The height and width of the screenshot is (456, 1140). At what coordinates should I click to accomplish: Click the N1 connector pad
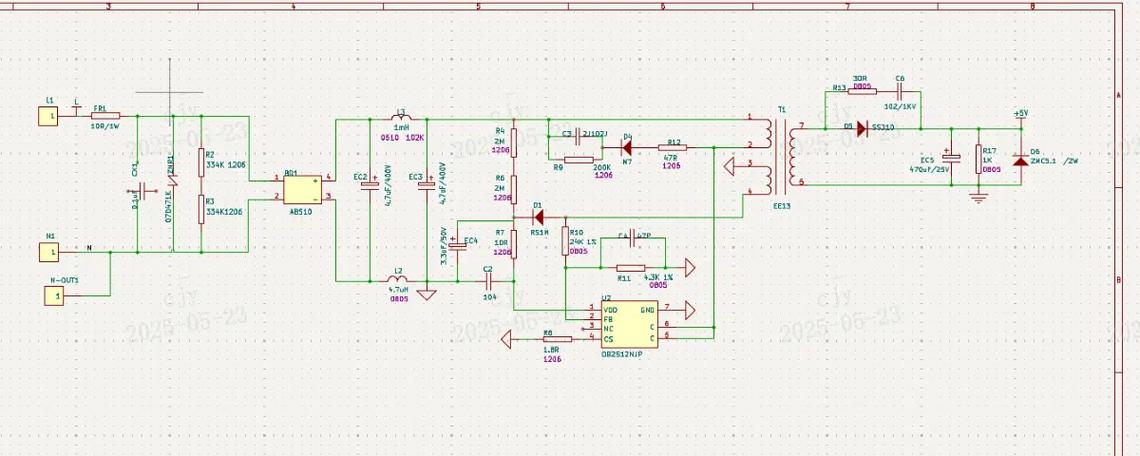click(49, 252)
